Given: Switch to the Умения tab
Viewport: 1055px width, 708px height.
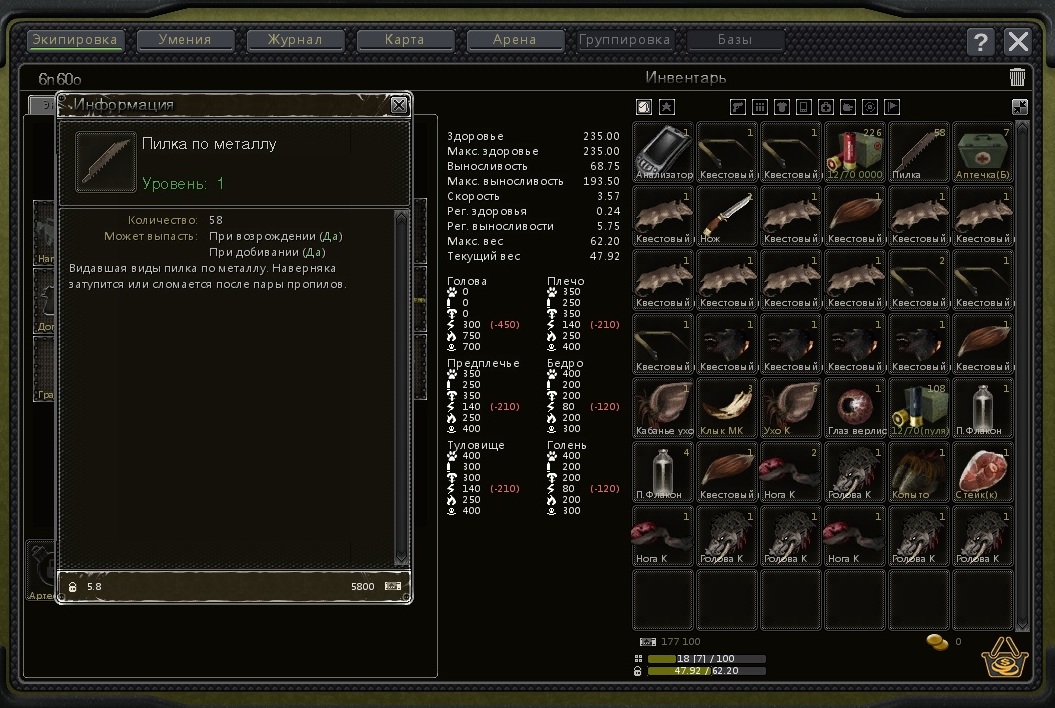Looking at the screenshot, I should [185, 40].
